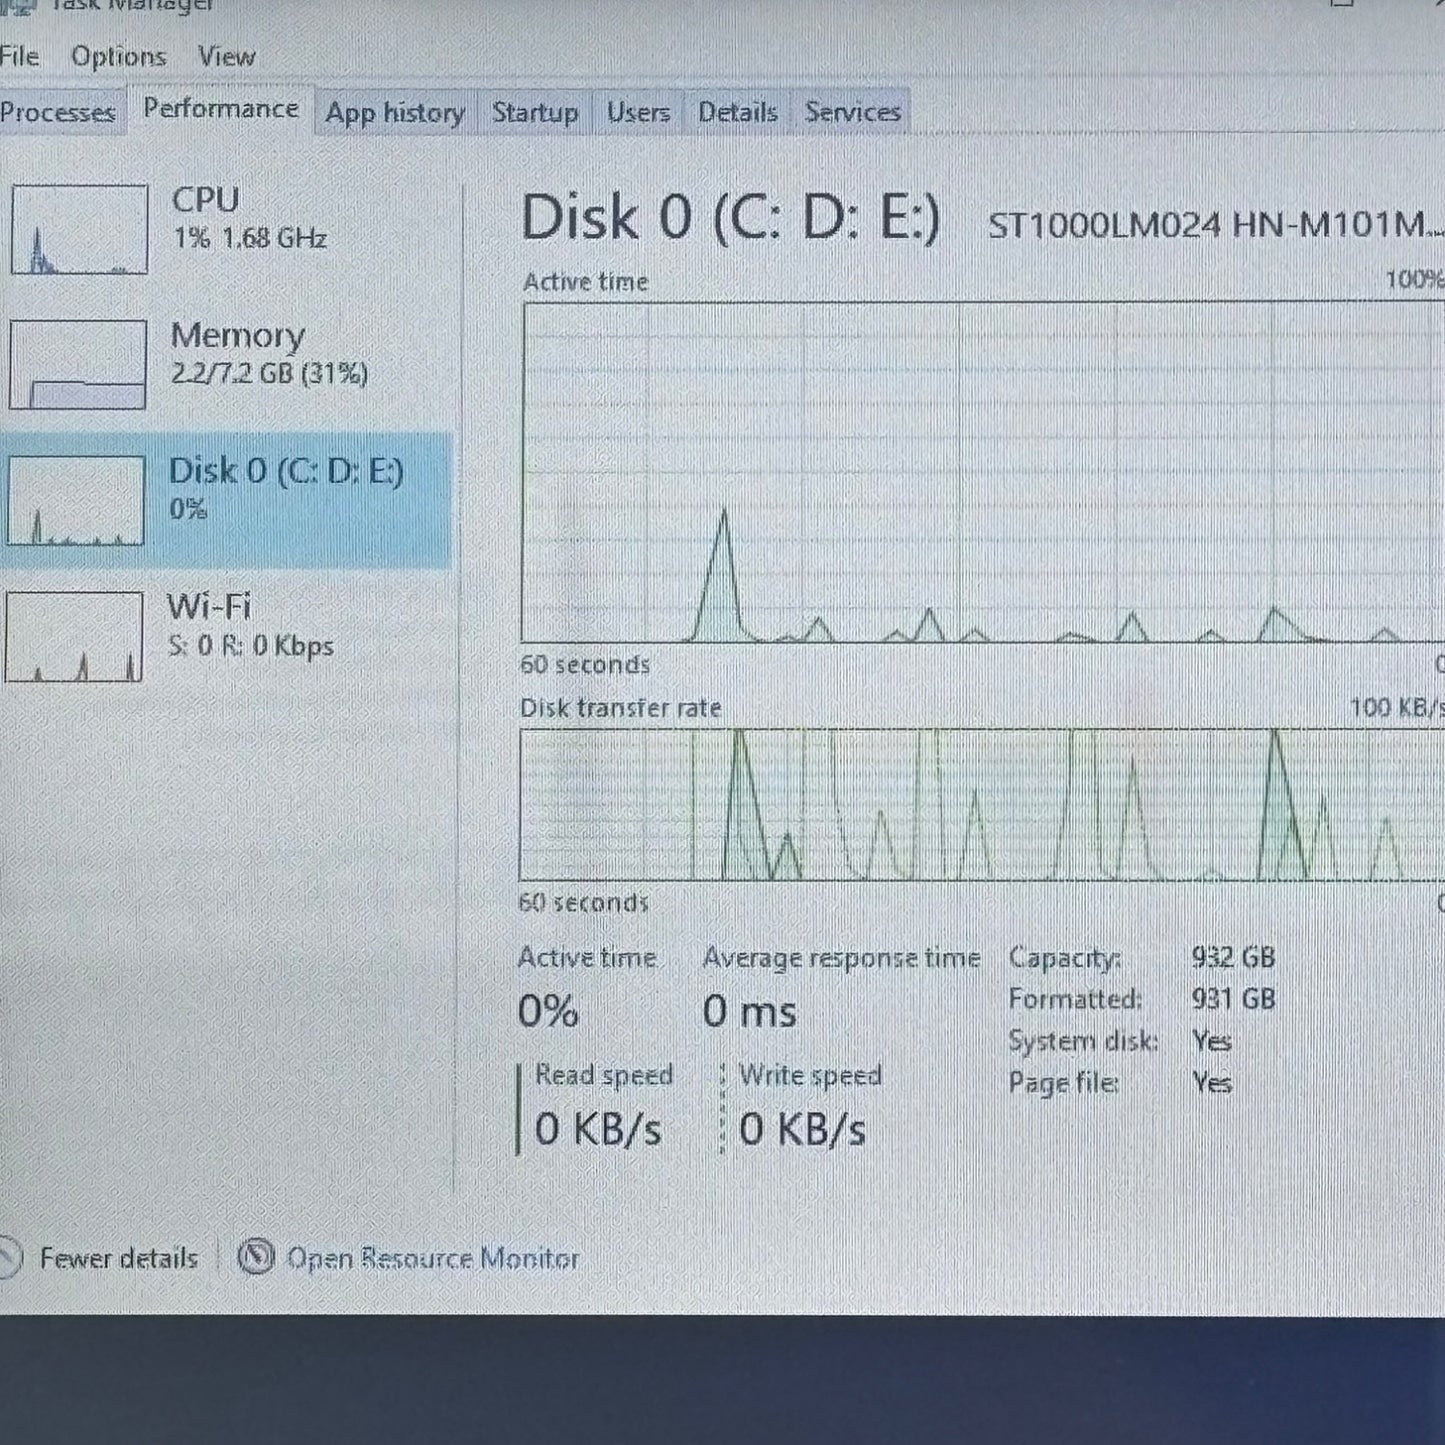Go to the Users tab
This screenshot has height=1445, width=1445.
(x=638, y=112)
